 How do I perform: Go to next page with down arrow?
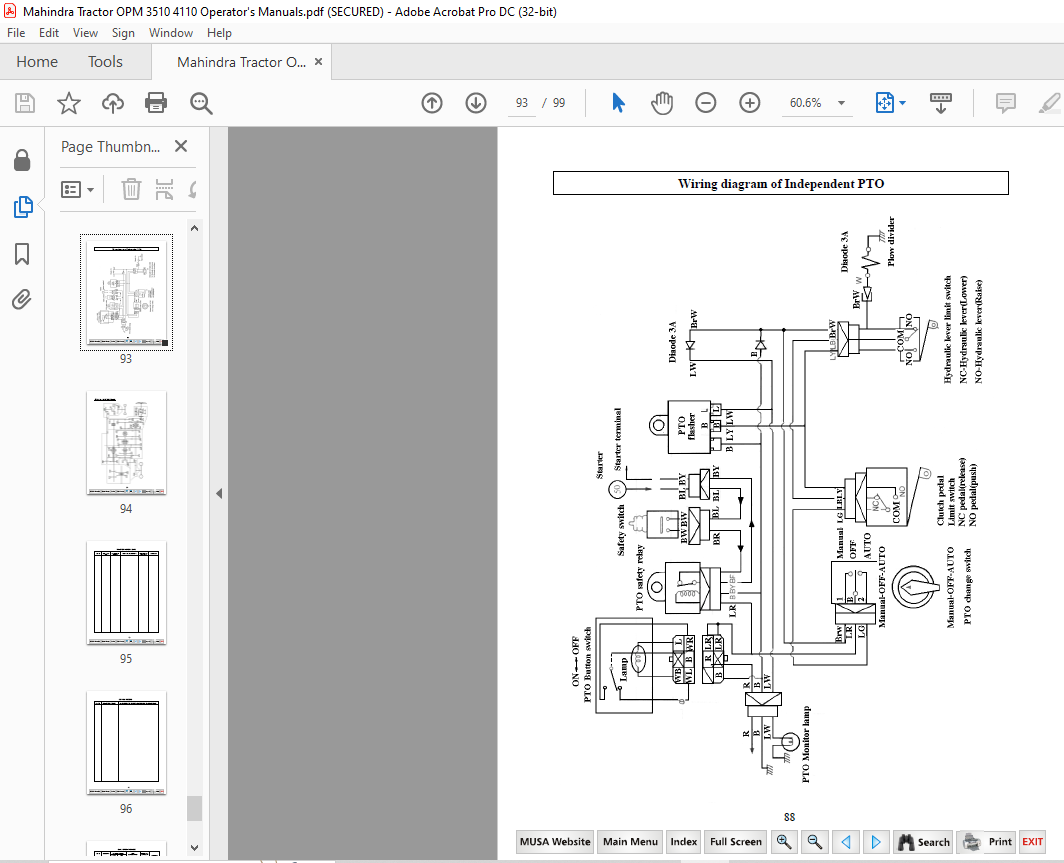476,103
